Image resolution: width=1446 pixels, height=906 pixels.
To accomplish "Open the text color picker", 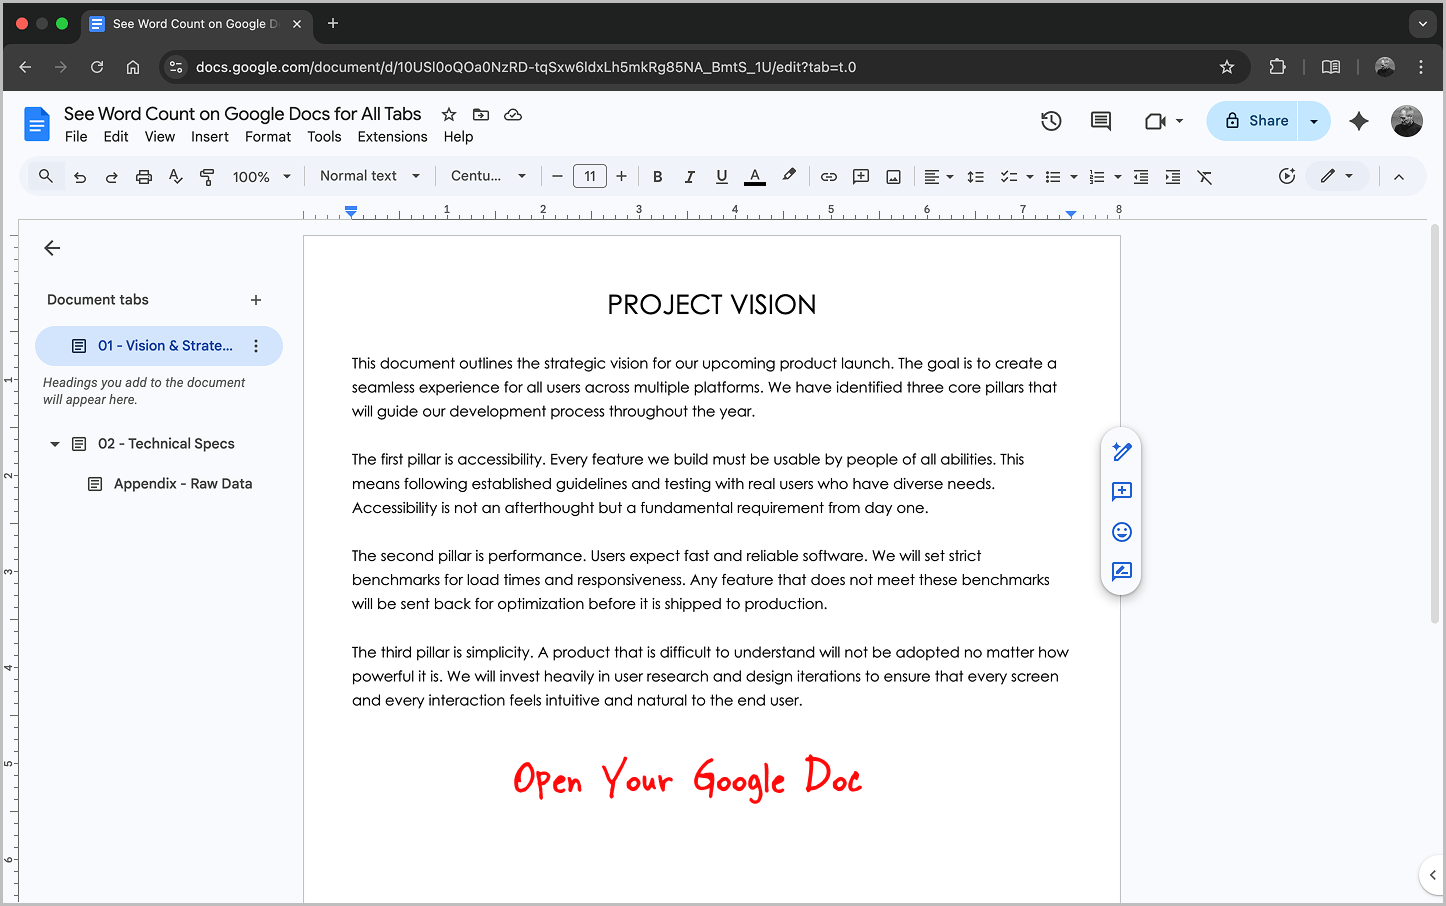I will [754, 176].
